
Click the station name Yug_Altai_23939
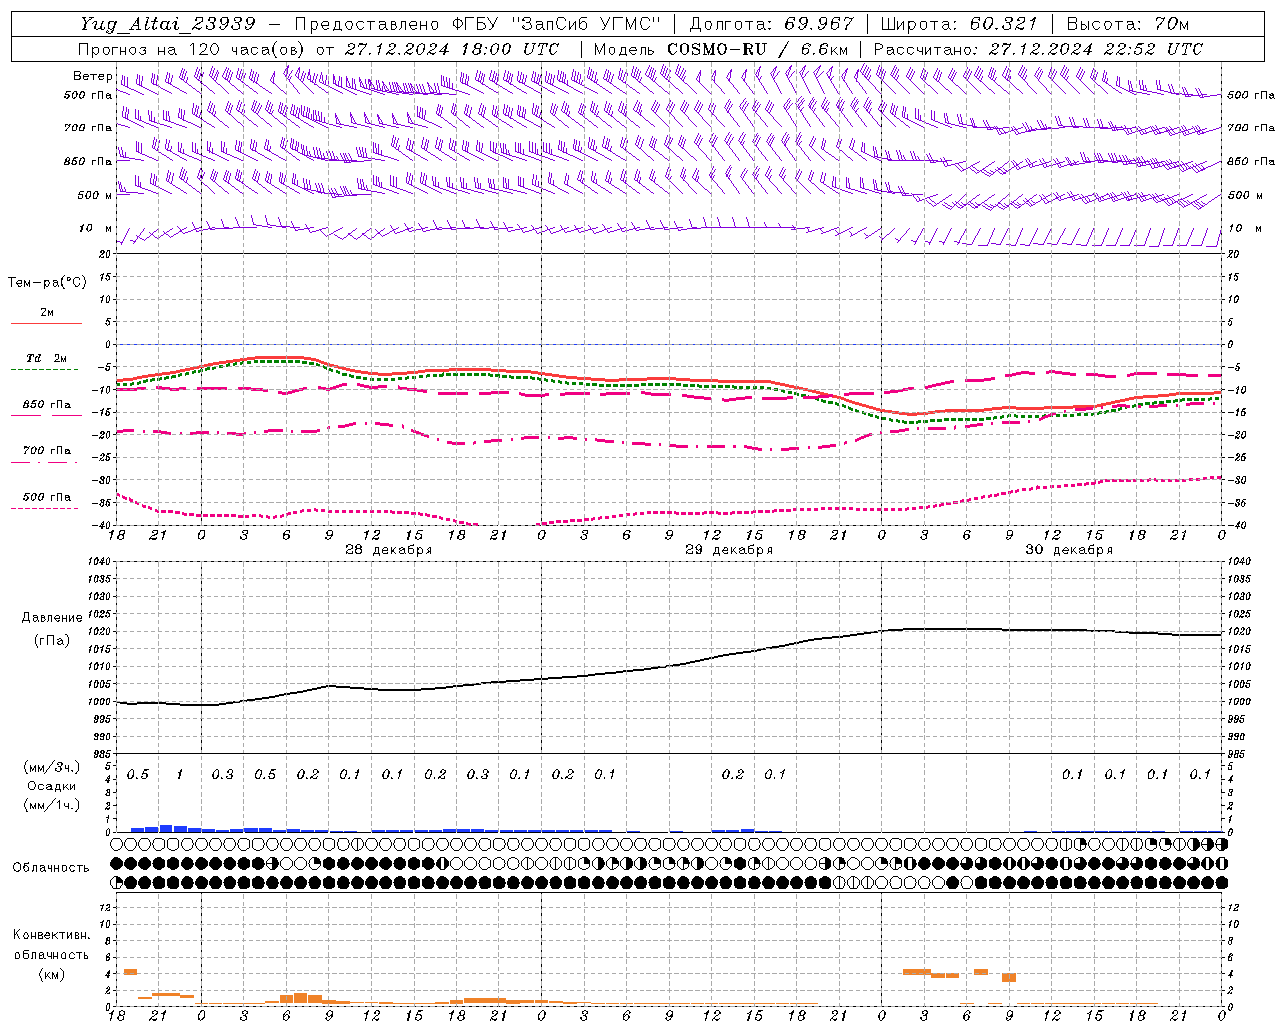point(168,24)
